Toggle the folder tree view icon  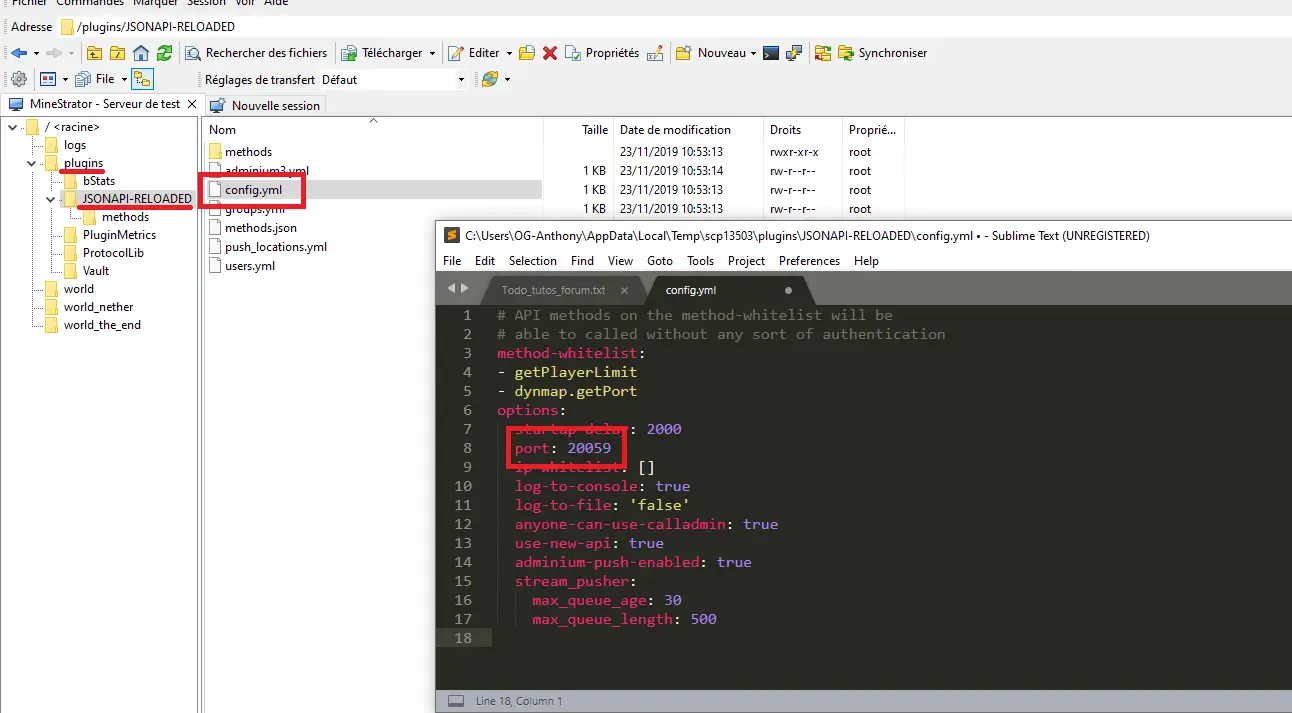click(x=142, y=79)
